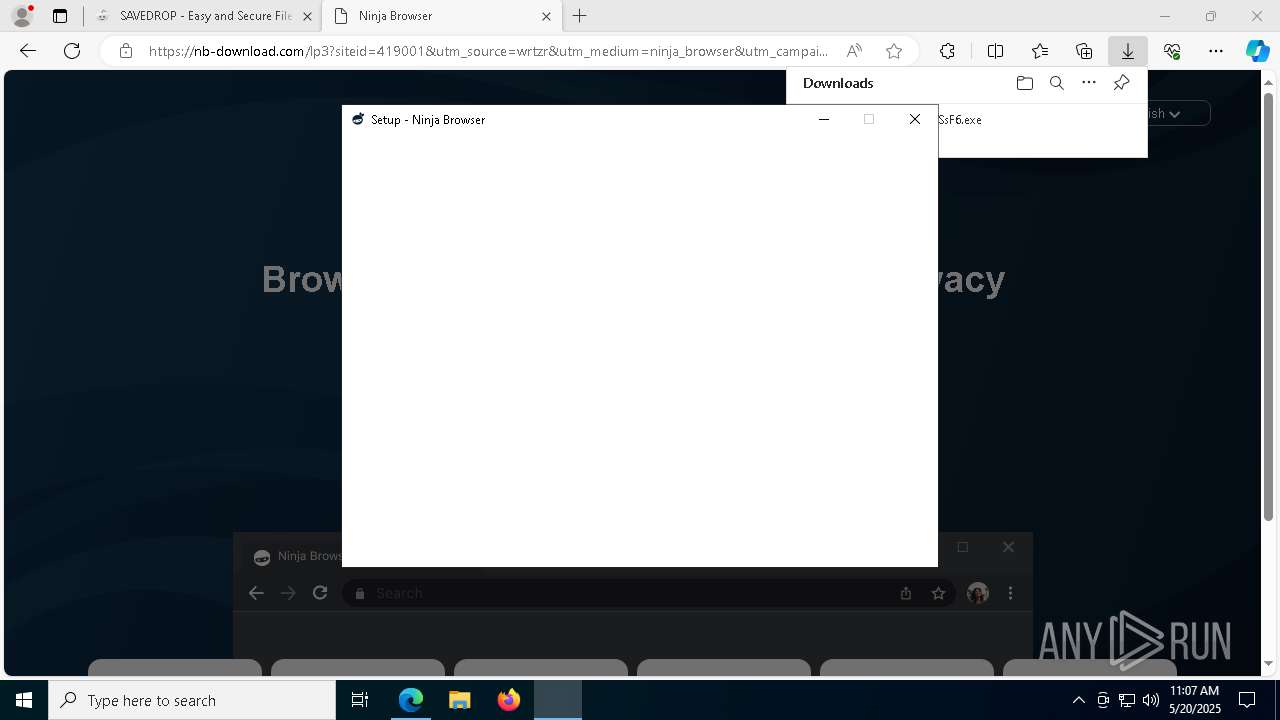This screenshot has height=720, width=1280.
Task: Open more options in Downloads panel
Action: pyautogui.click(x=1089, y=83)
